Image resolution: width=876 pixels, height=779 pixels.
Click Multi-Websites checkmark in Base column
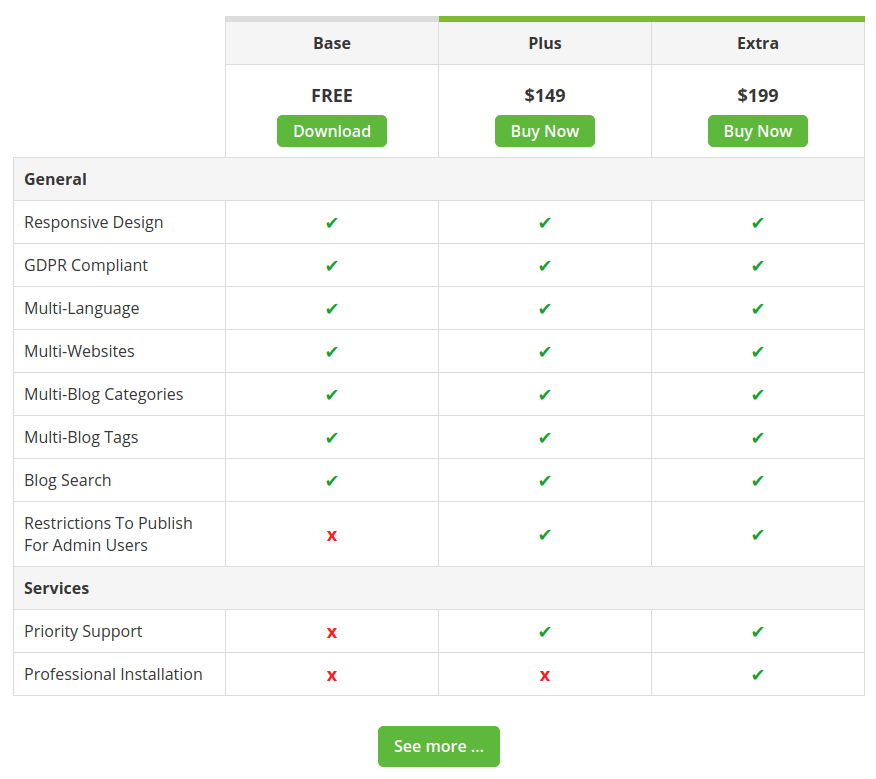[x=332, y=352]
